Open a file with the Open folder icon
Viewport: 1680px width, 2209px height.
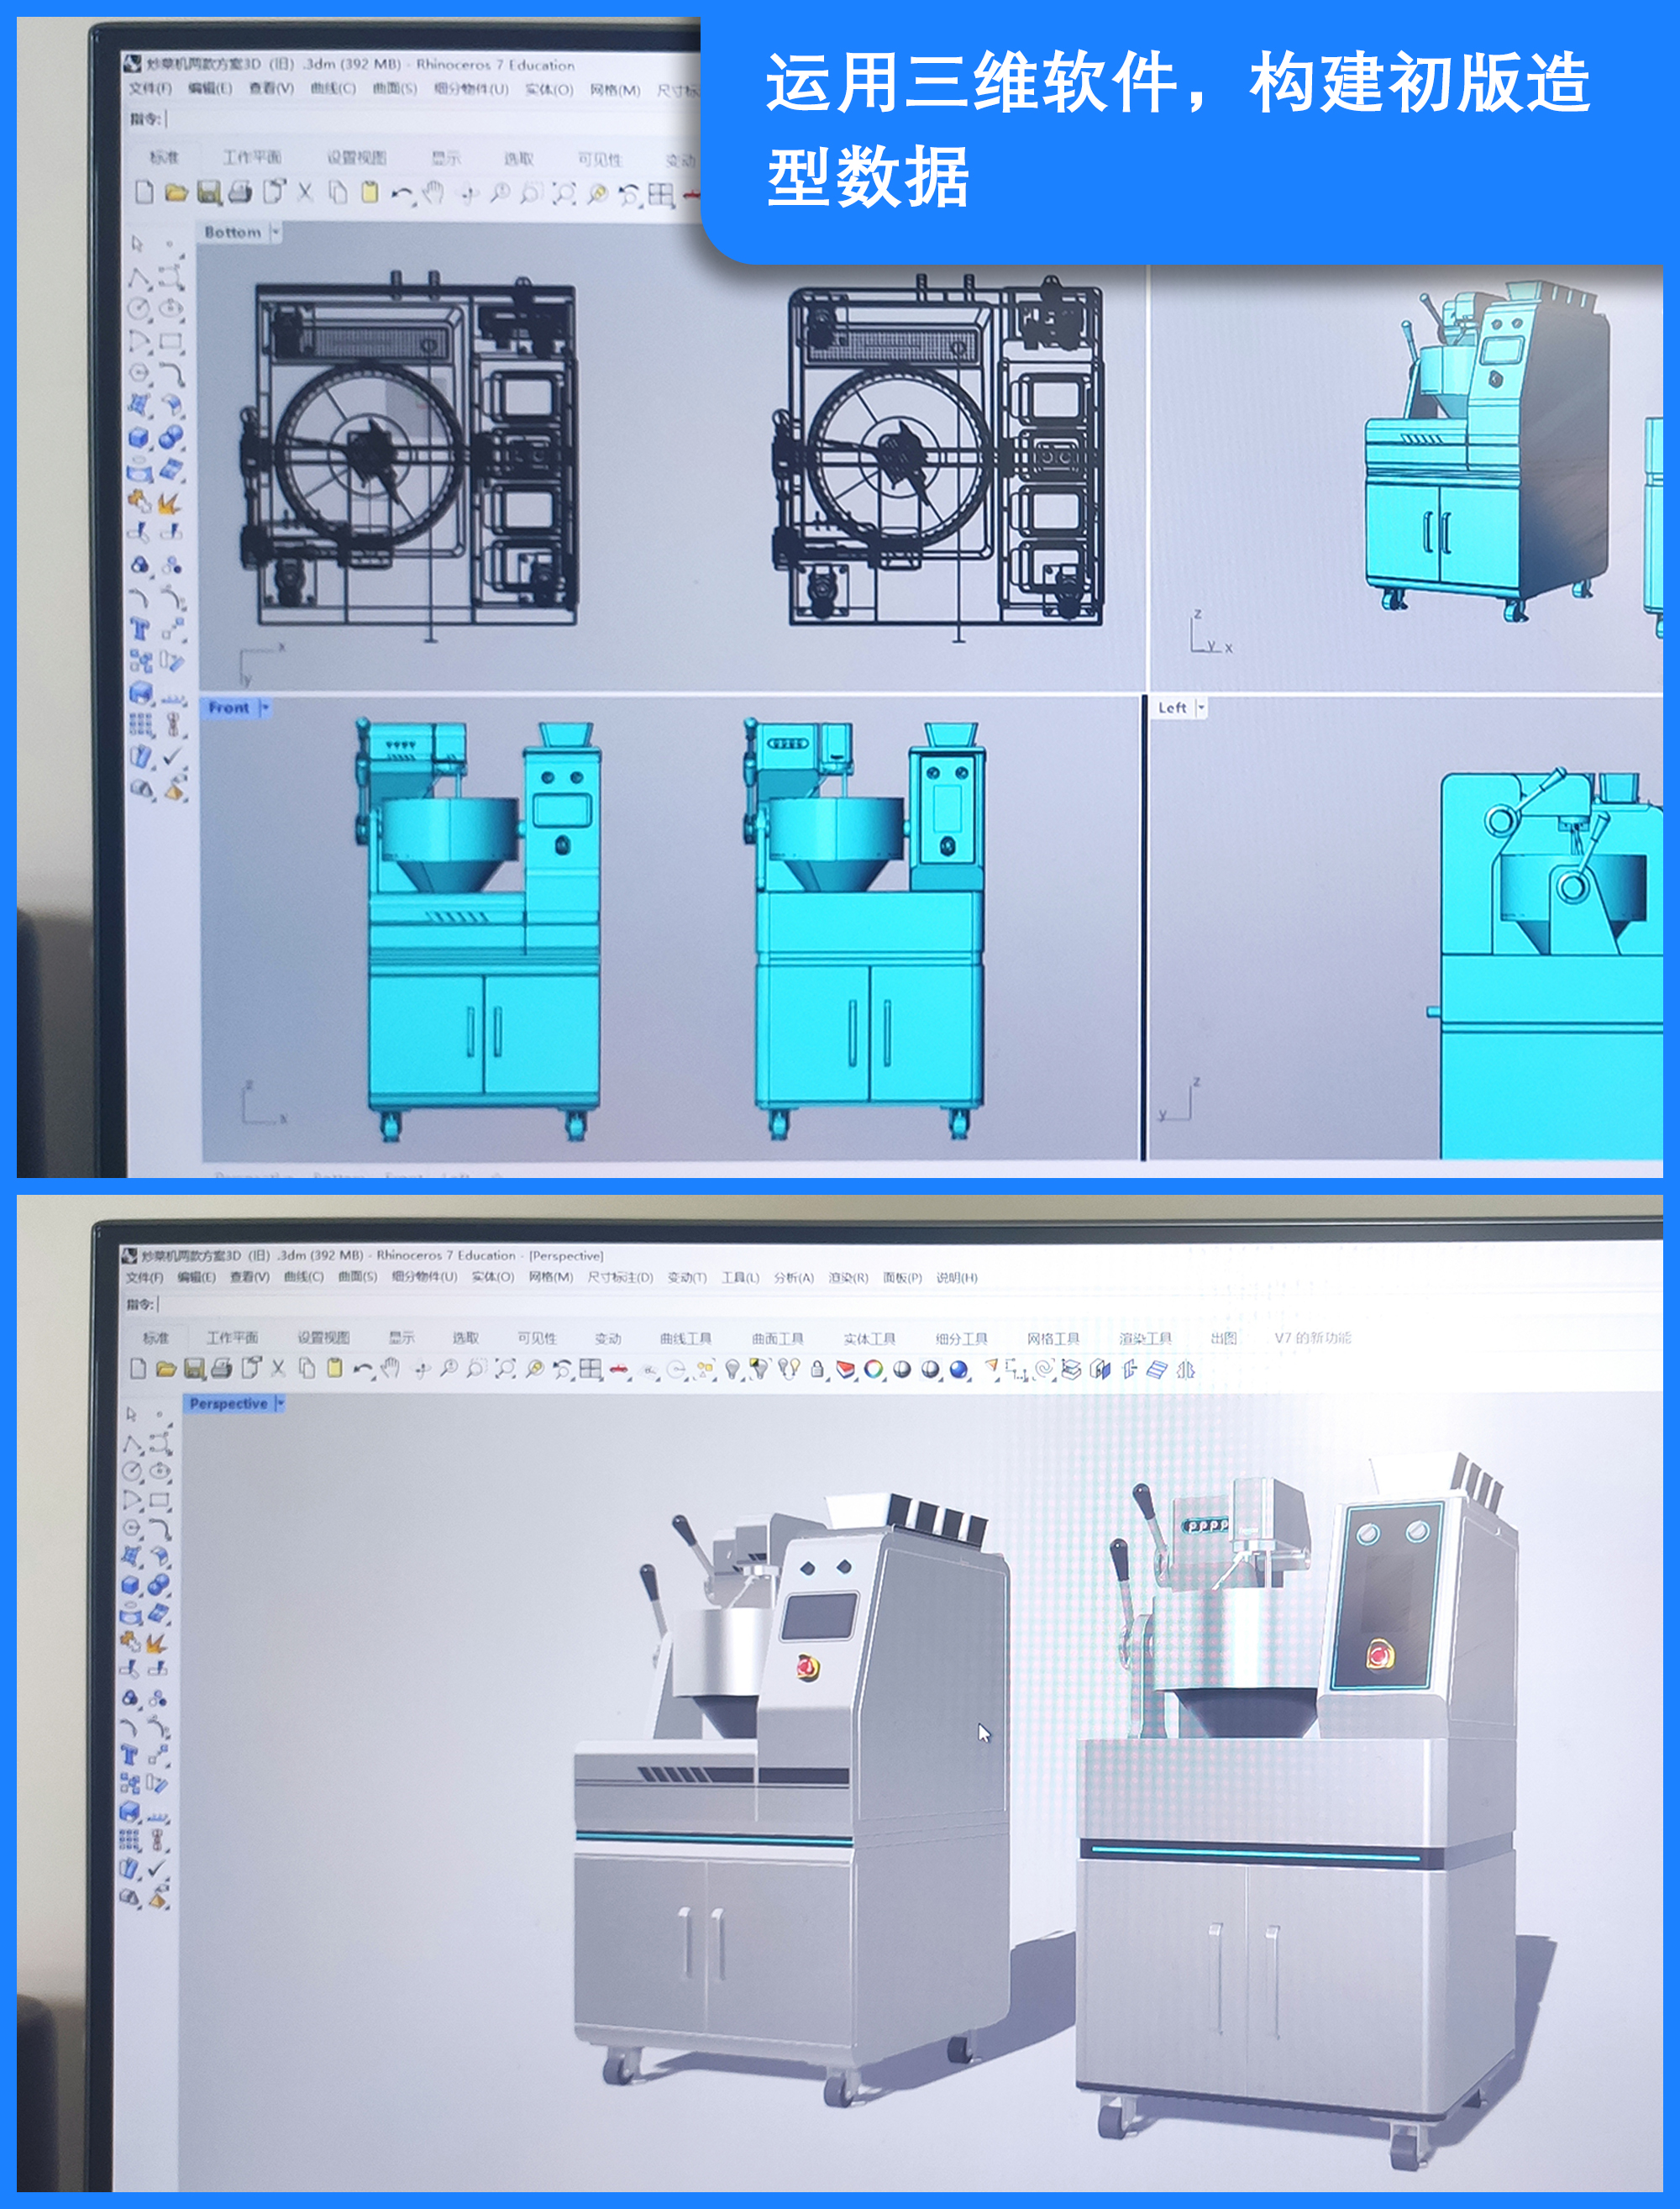click(167, 1369)
